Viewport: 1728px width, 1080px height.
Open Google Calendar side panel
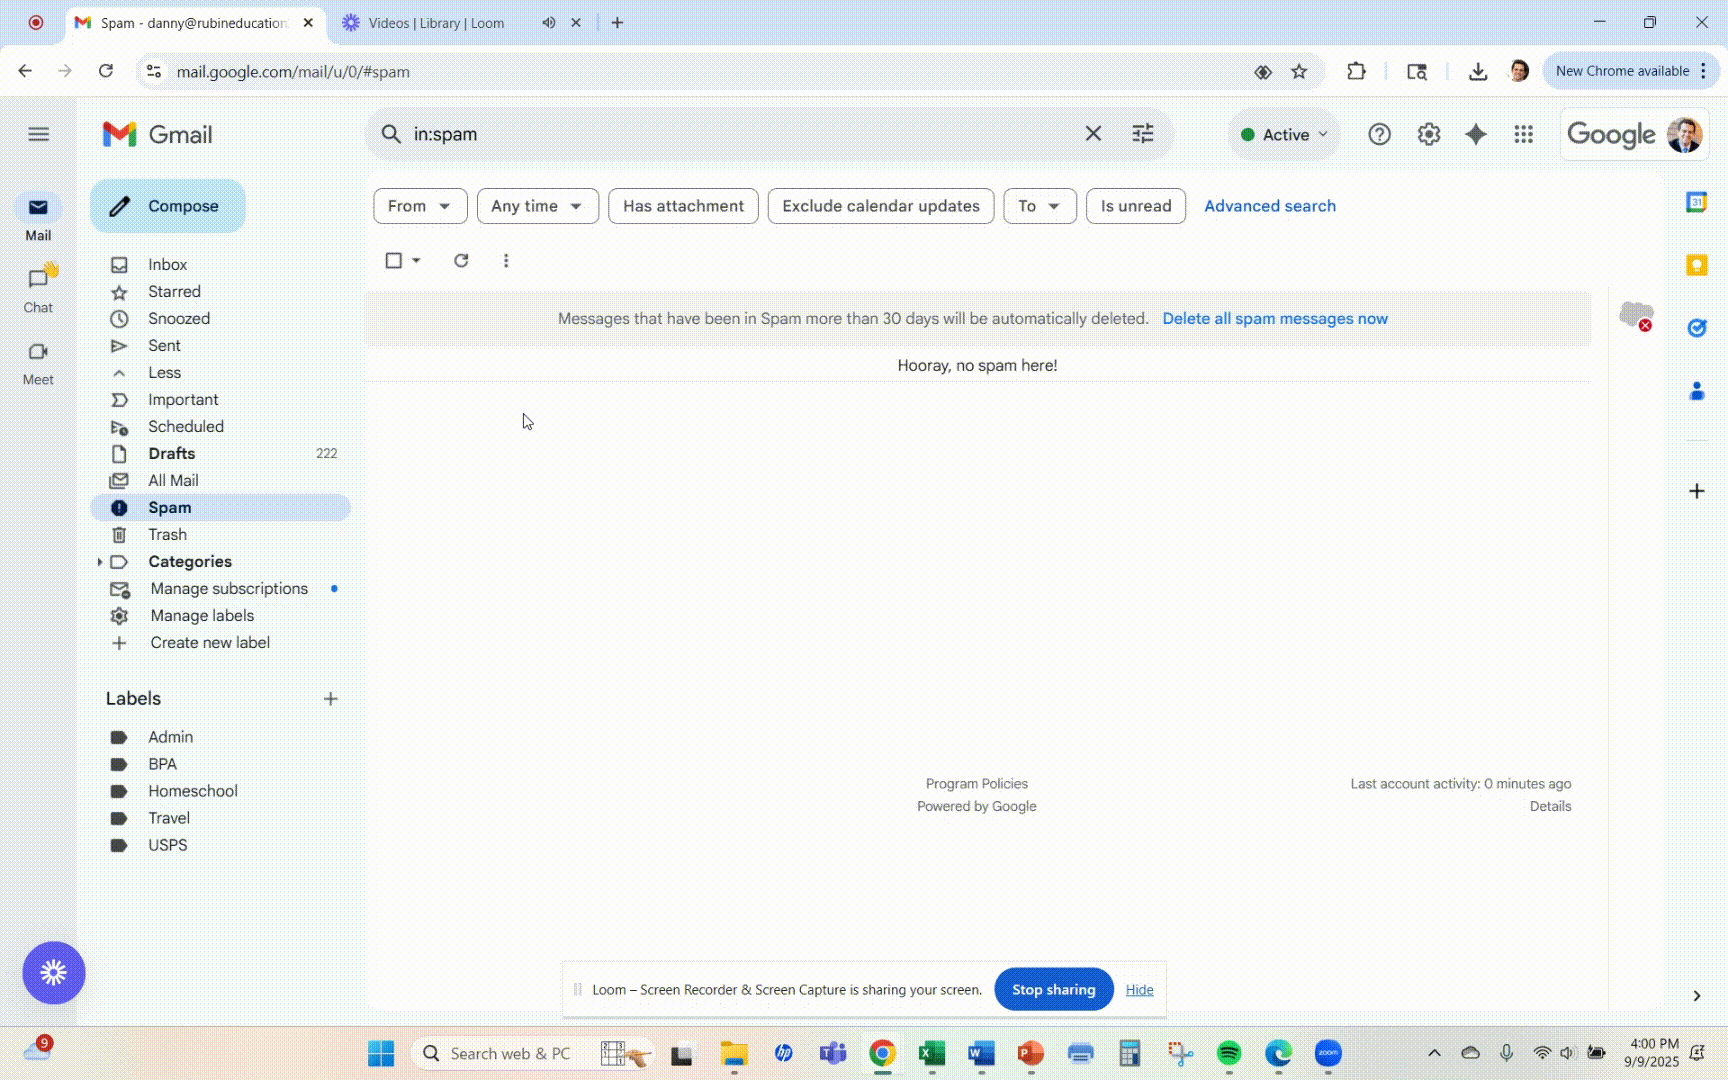tap(1696, 202)
